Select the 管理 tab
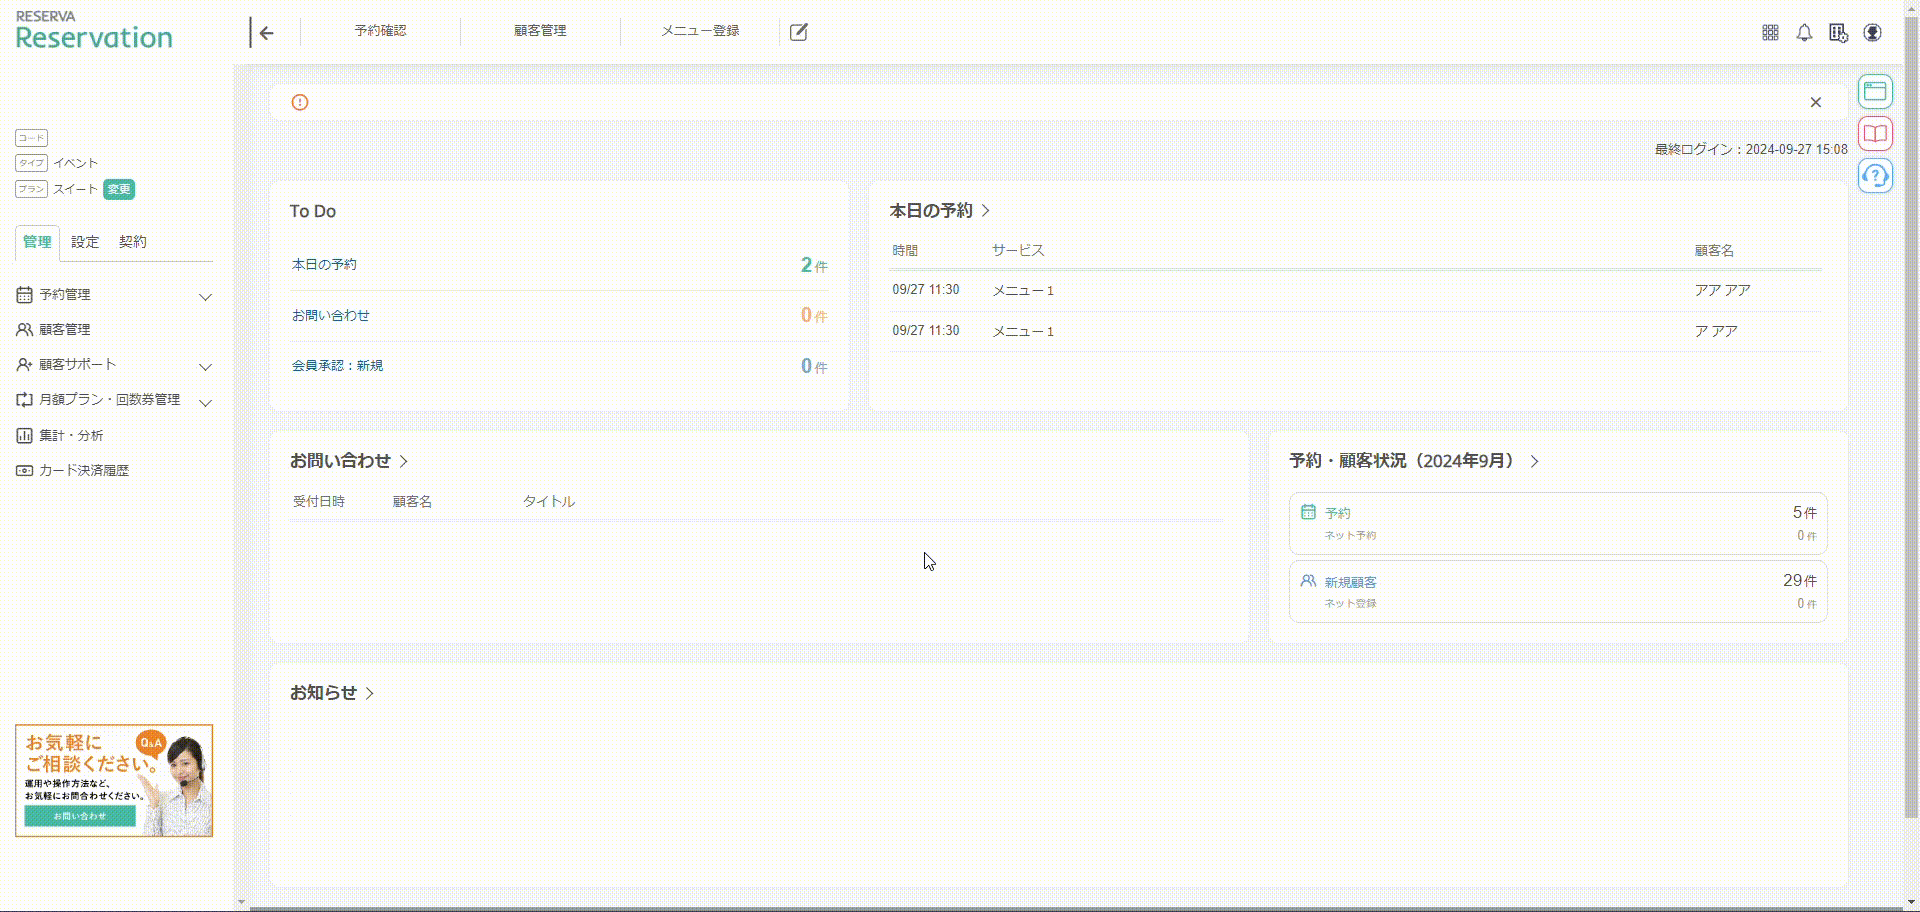 [x=37, y=242]
